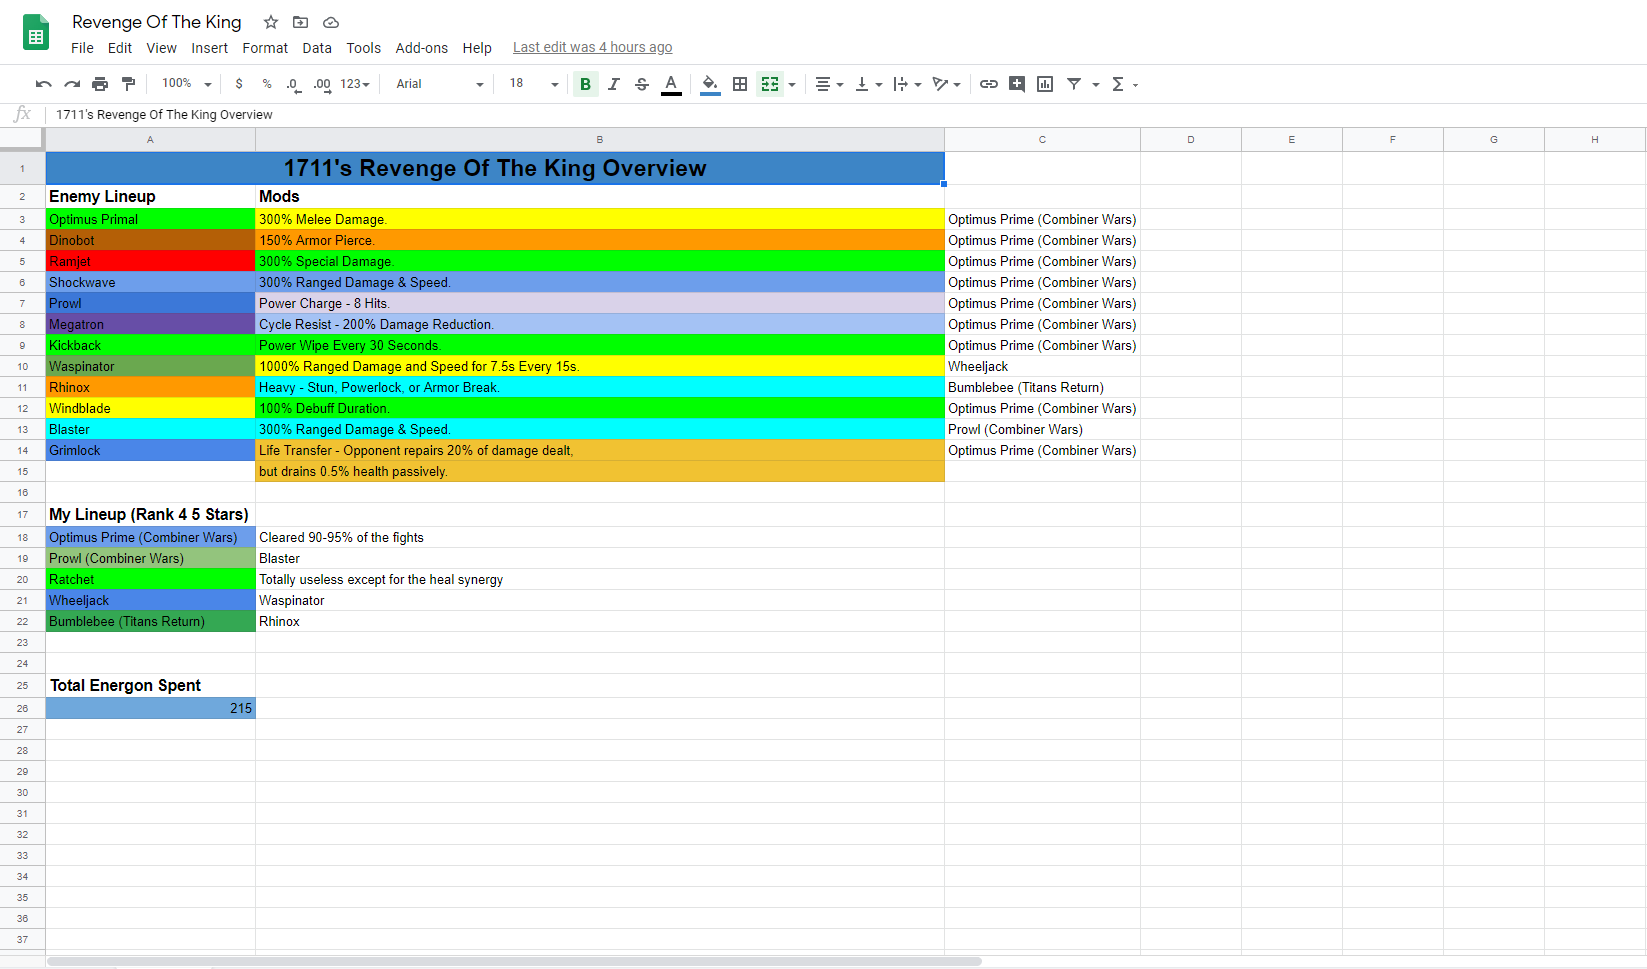
Task: Click the Insert comment icon
Action: coord(1017,84)
